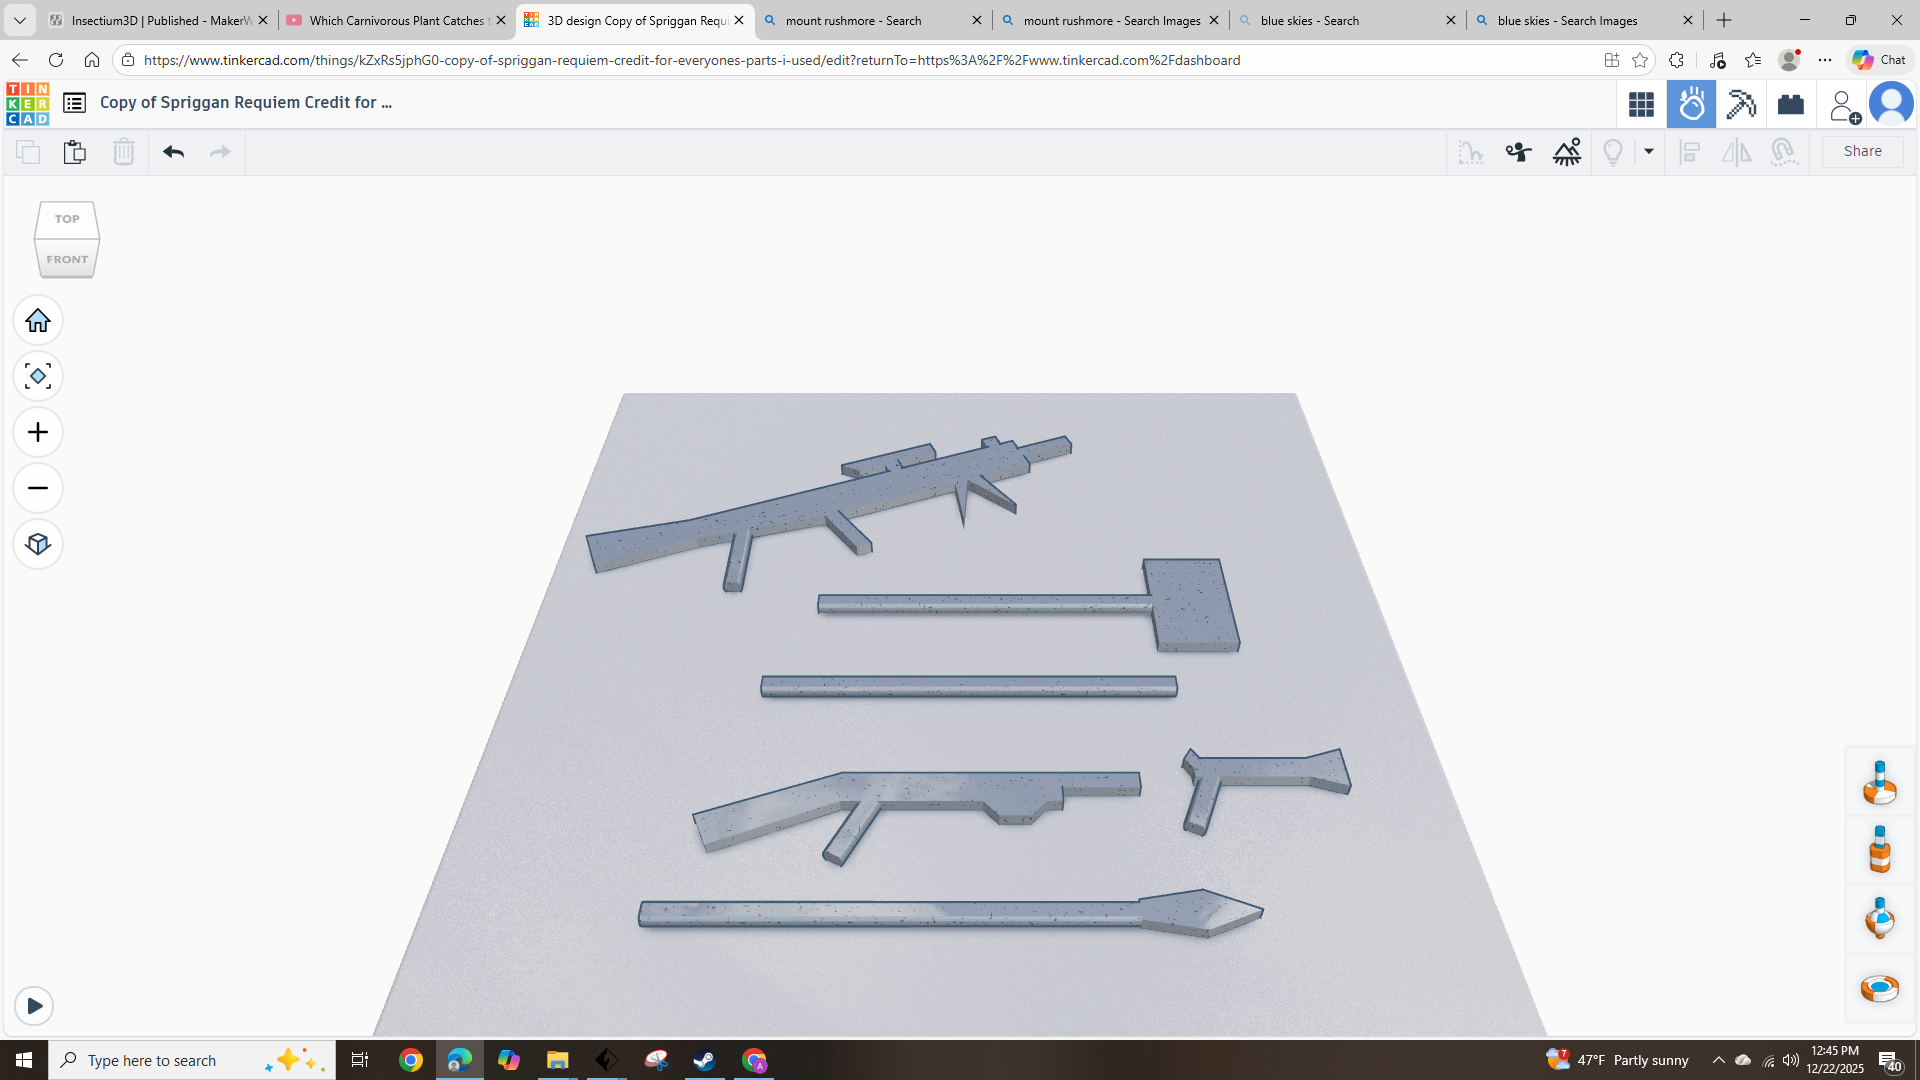
Task: Close the Which Carnivorous Plant tab
Action: [501, 20]
